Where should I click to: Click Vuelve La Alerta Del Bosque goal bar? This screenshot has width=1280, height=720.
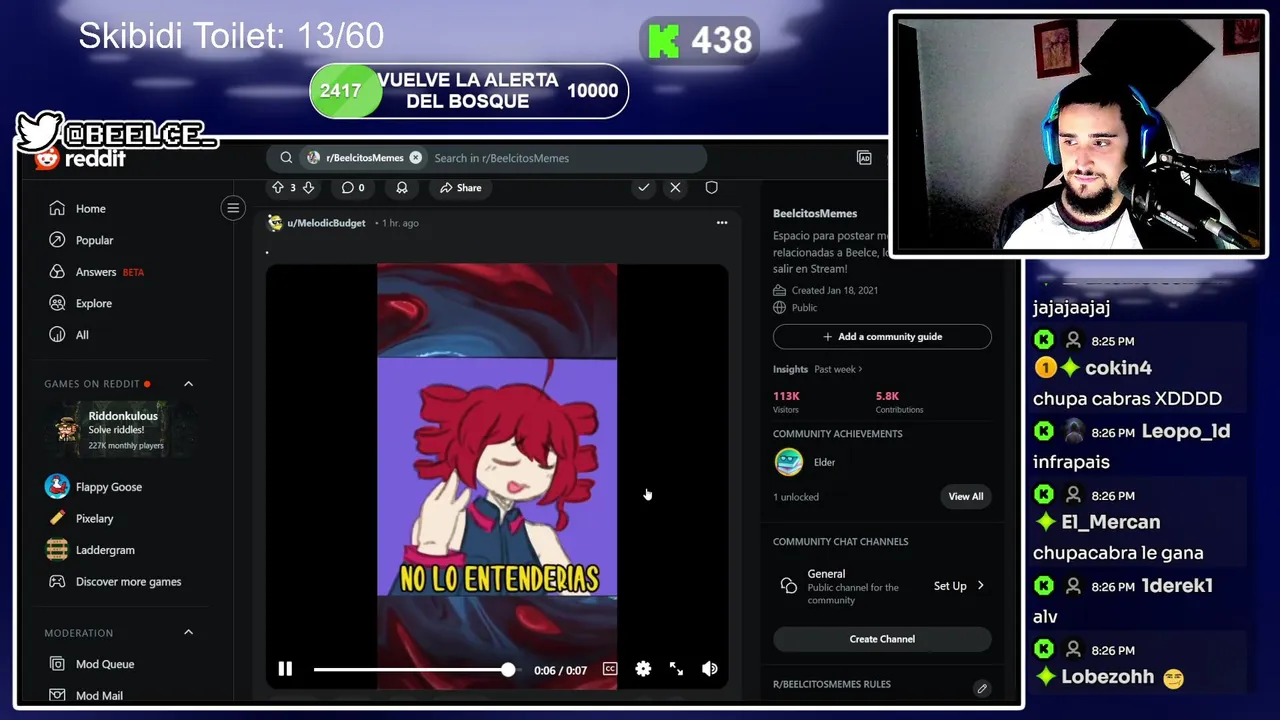click(x=469, y=91)
